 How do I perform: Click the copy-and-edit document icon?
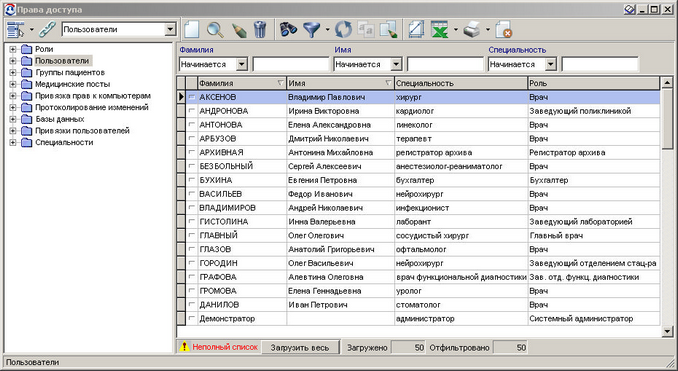388,29
